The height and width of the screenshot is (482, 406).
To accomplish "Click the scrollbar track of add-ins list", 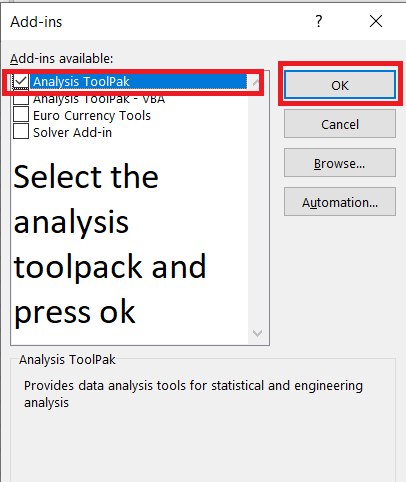I will click(257, 207).
